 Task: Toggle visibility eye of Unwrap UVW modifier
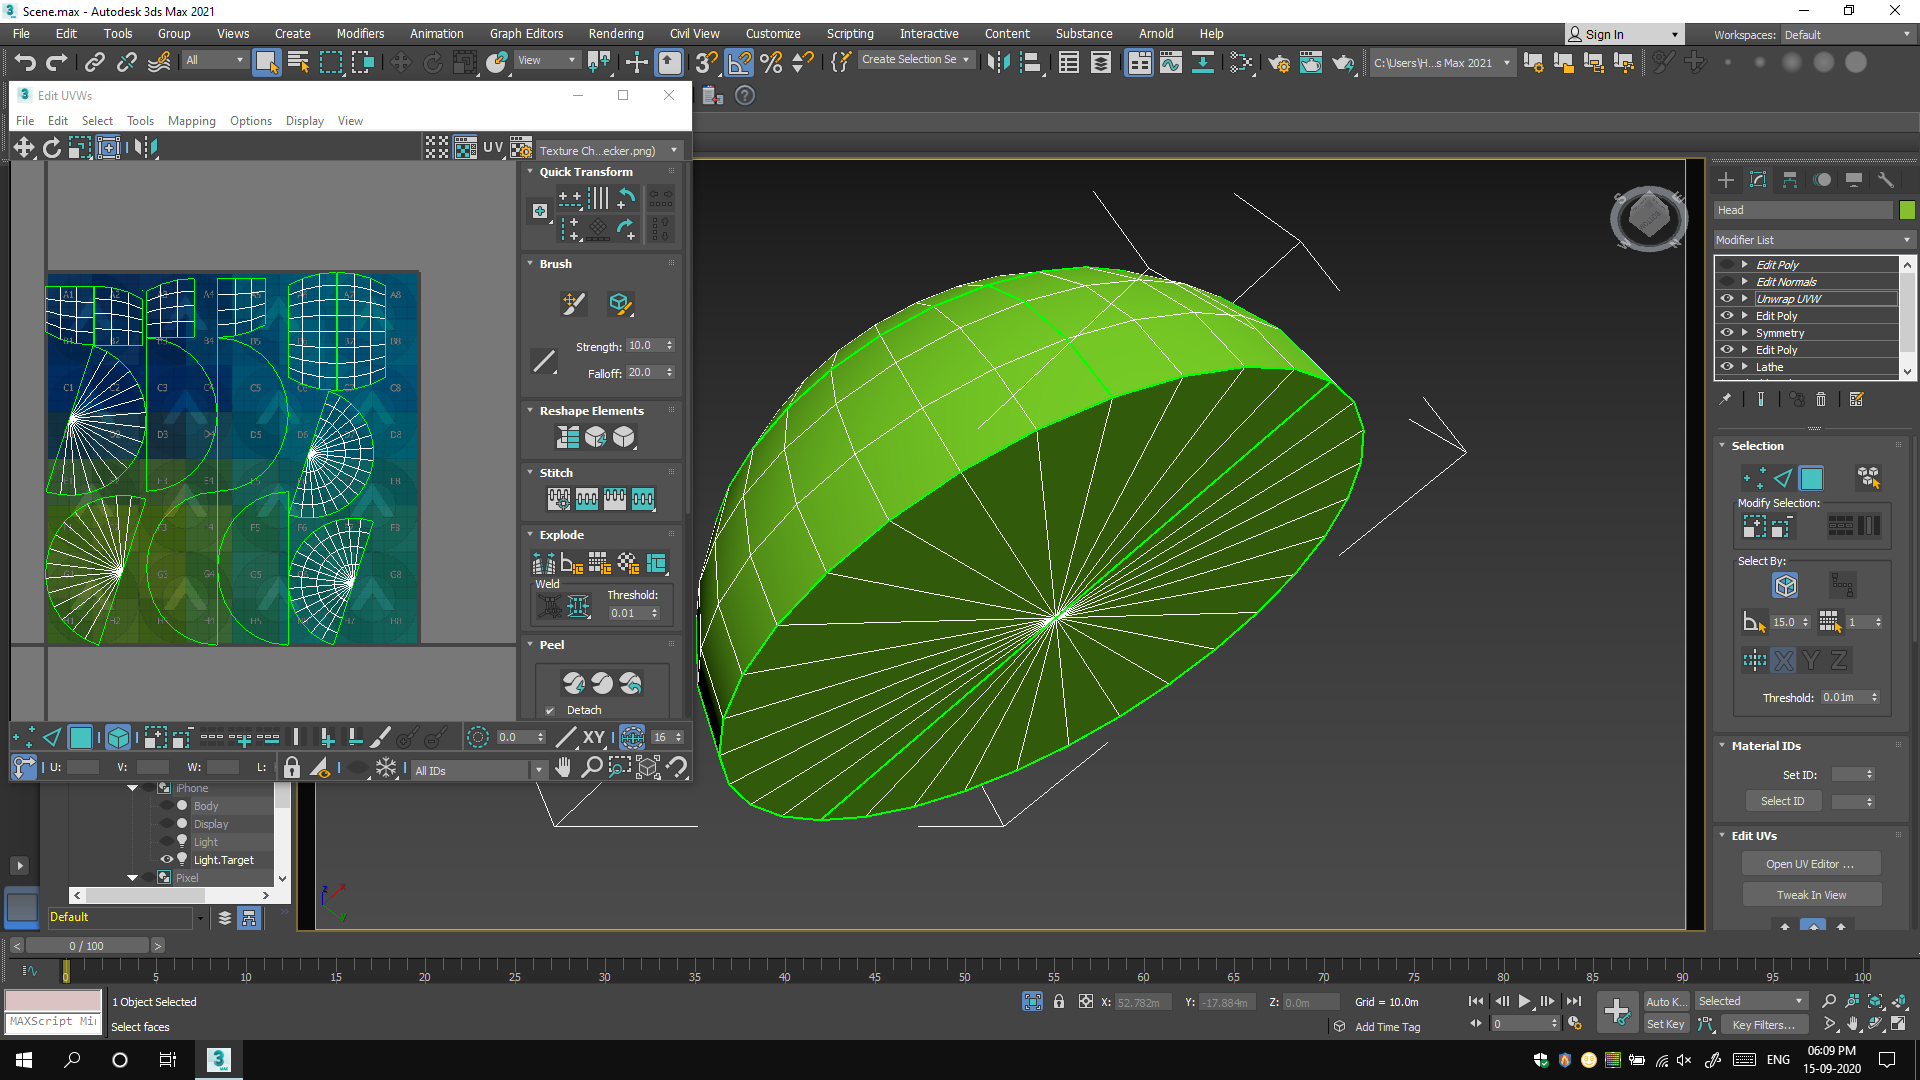[1727, 298]
